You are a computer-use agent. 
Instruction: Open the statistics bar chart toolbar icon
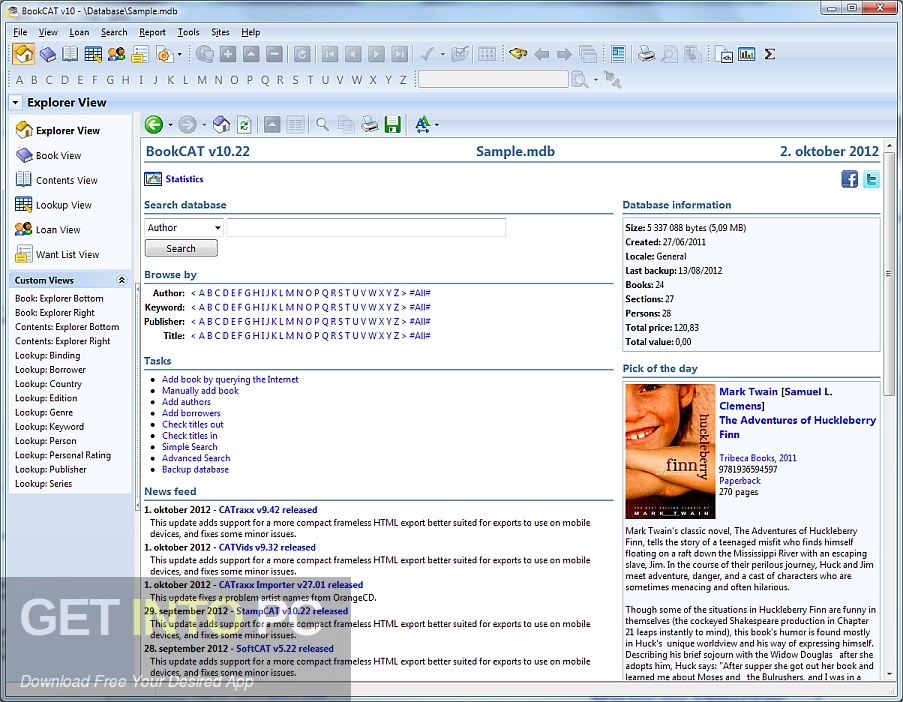coord(747,54)
